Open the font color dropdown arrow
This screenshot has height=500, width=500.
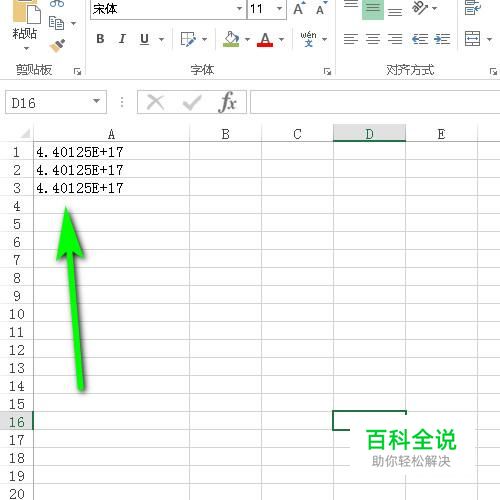pyautogui.click(x=282, y=39)
